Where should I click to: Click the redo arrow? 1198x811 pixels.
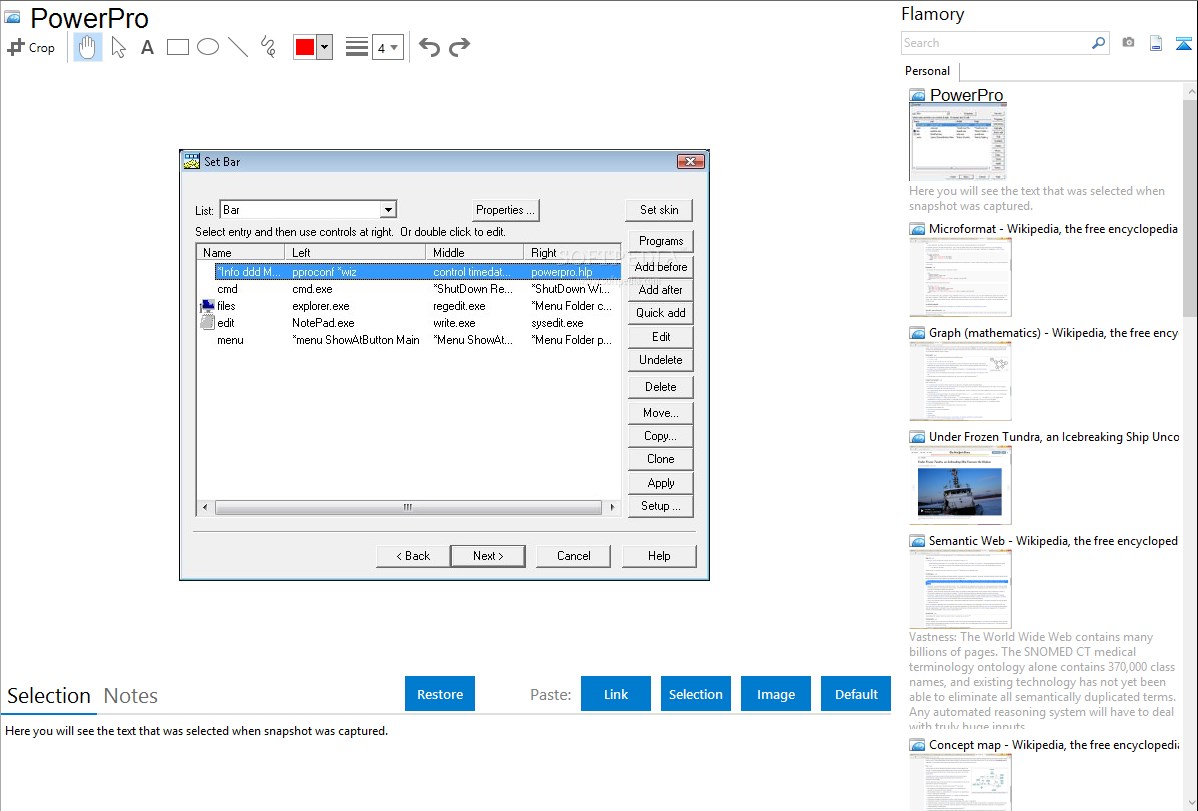point(459,47)
